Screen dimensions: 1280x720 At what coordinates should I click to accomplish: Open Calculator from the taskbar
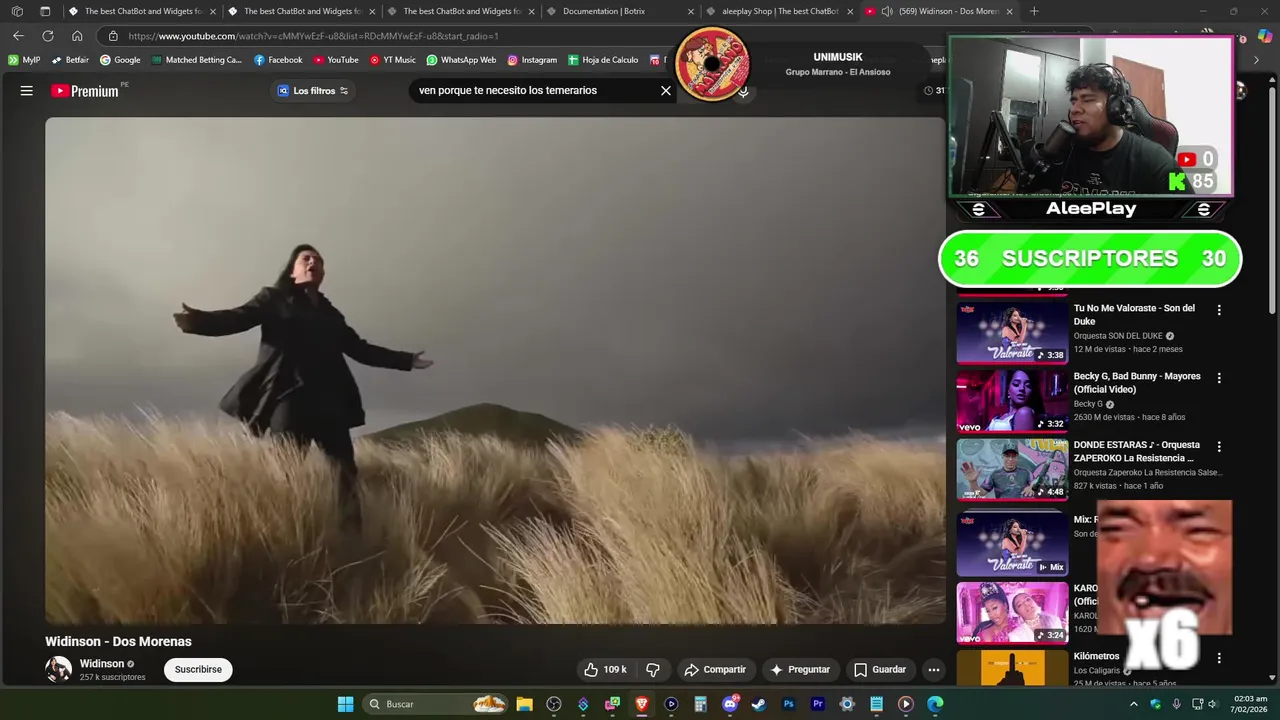tap(701, 704)
